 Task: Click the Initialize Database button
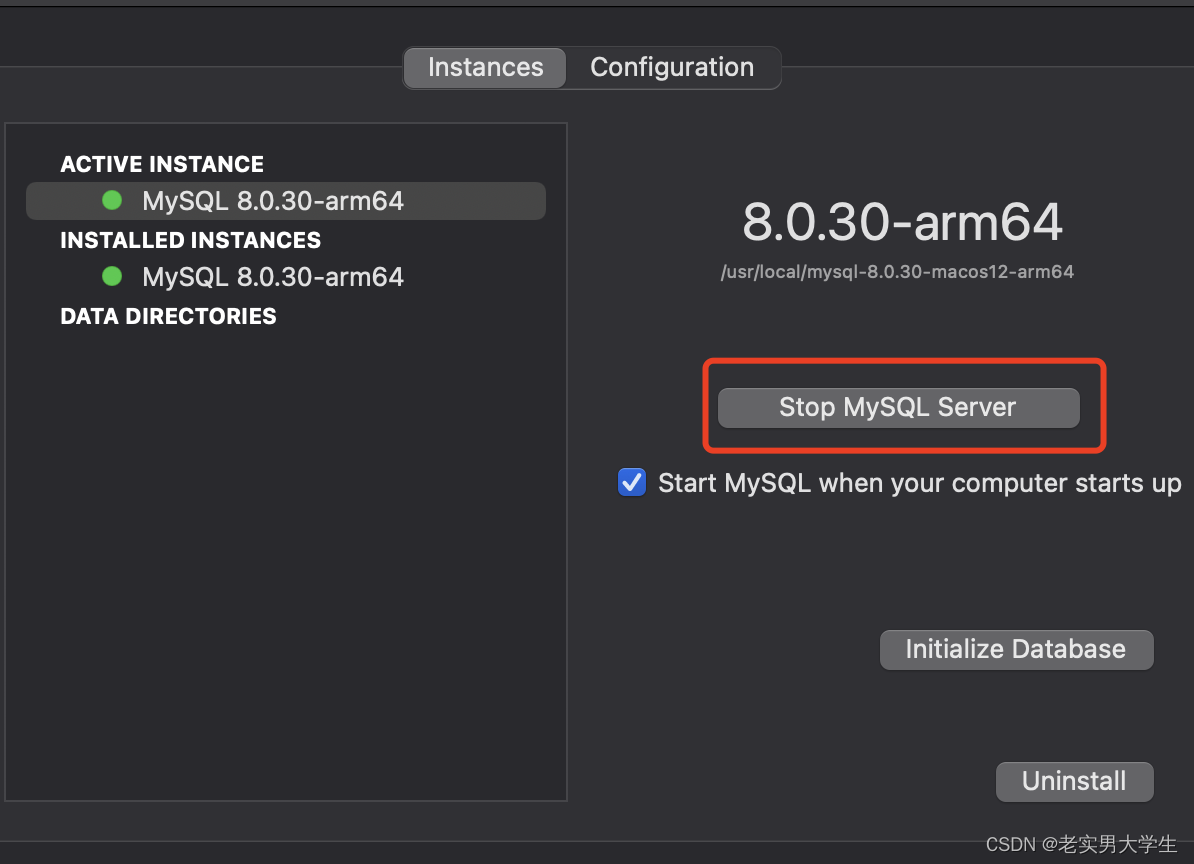(x=1016, y=649)
